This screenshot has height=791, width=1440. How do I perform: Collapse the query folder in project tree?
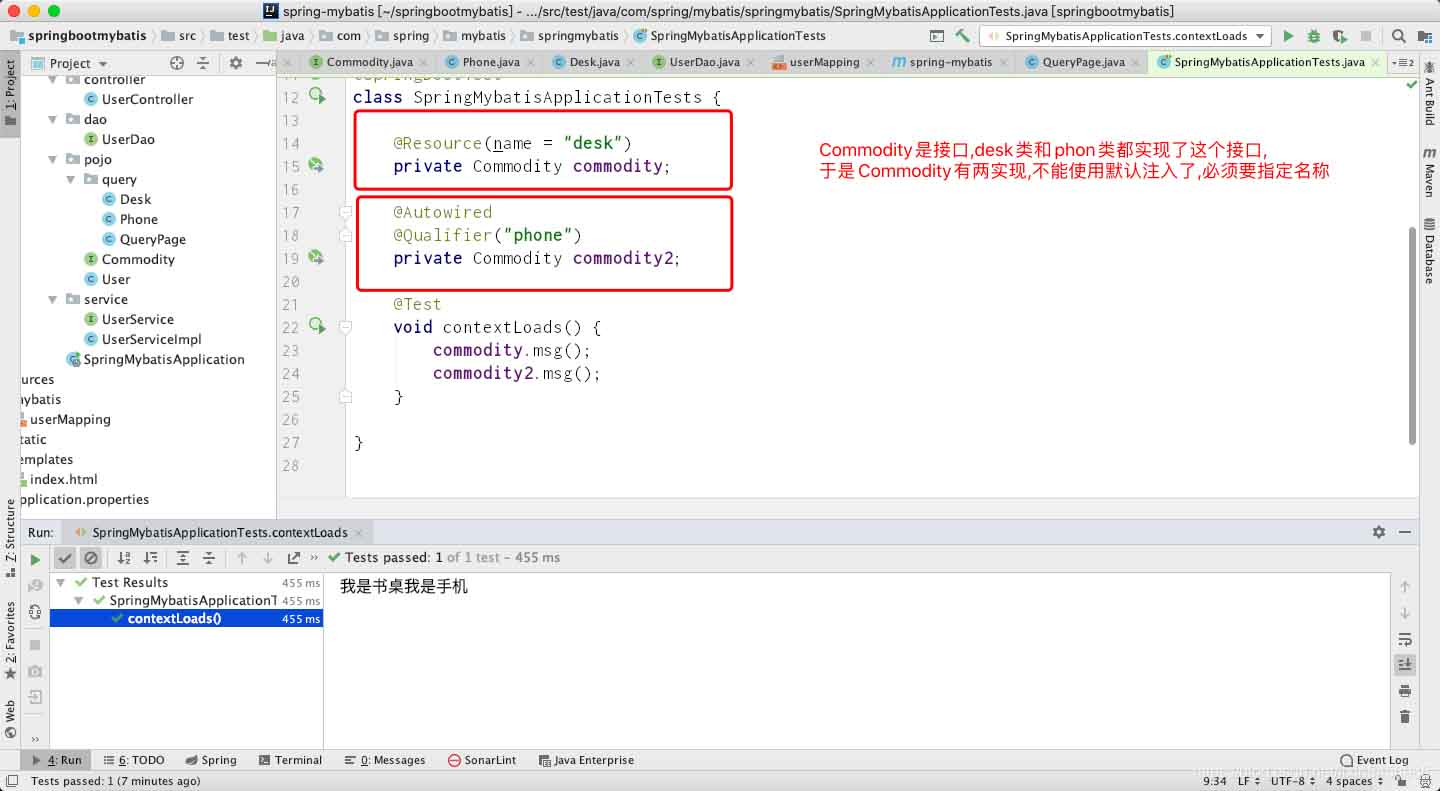click(72, 179)
